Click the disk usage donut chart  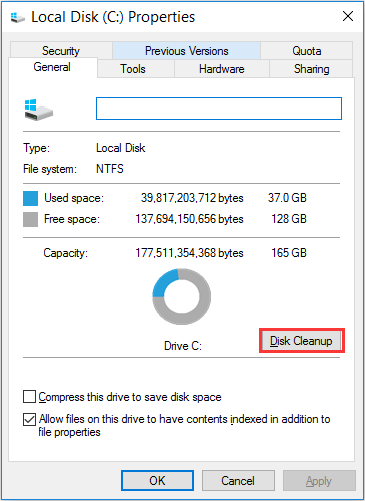pyautogui.click(x=182, y=297)
